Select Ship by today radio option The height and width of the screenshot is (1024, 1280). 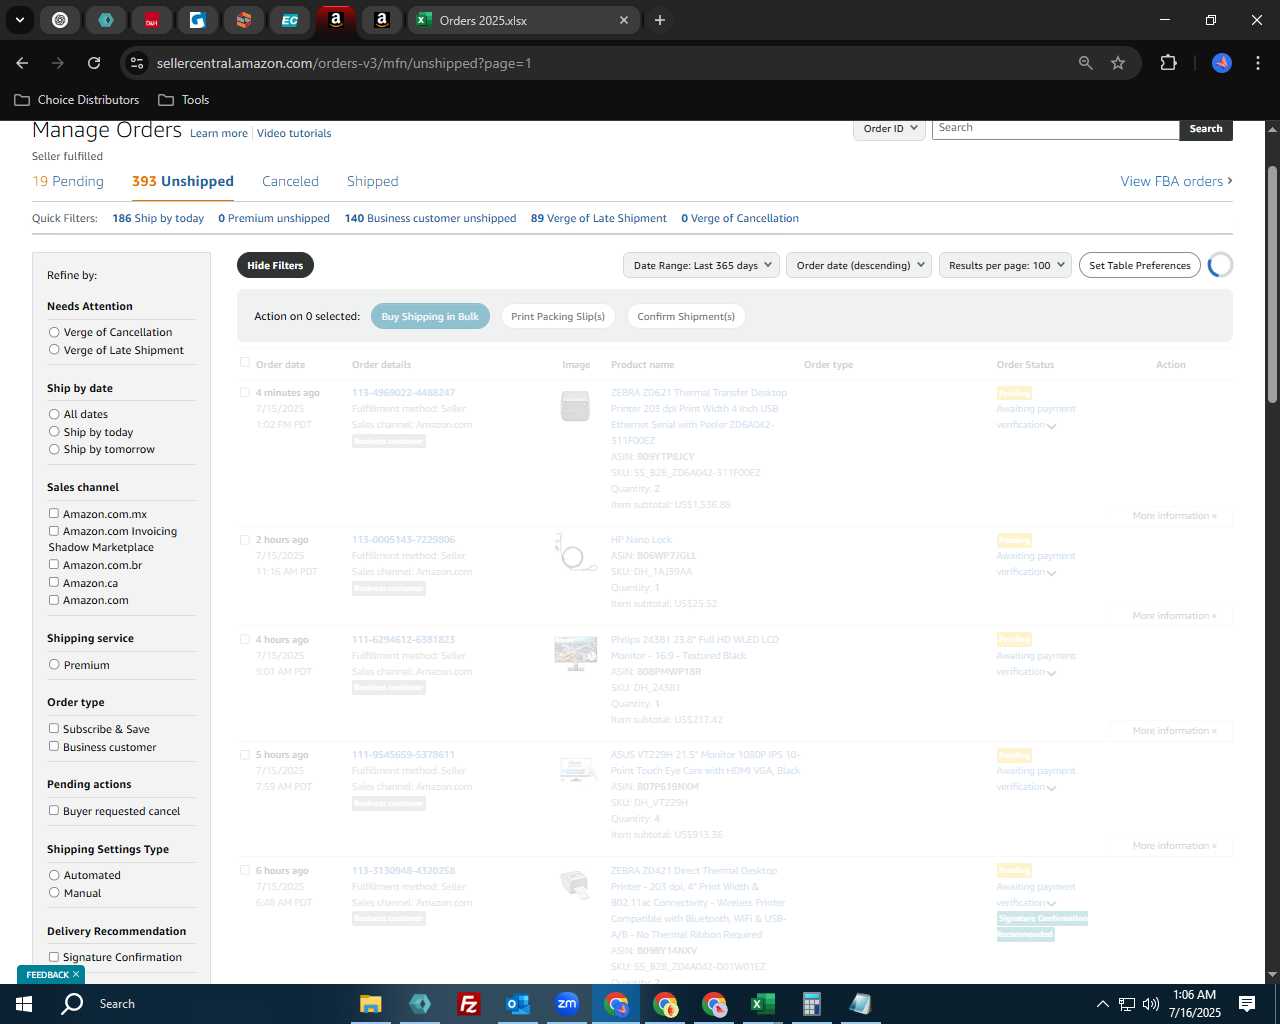pos(54,432)
